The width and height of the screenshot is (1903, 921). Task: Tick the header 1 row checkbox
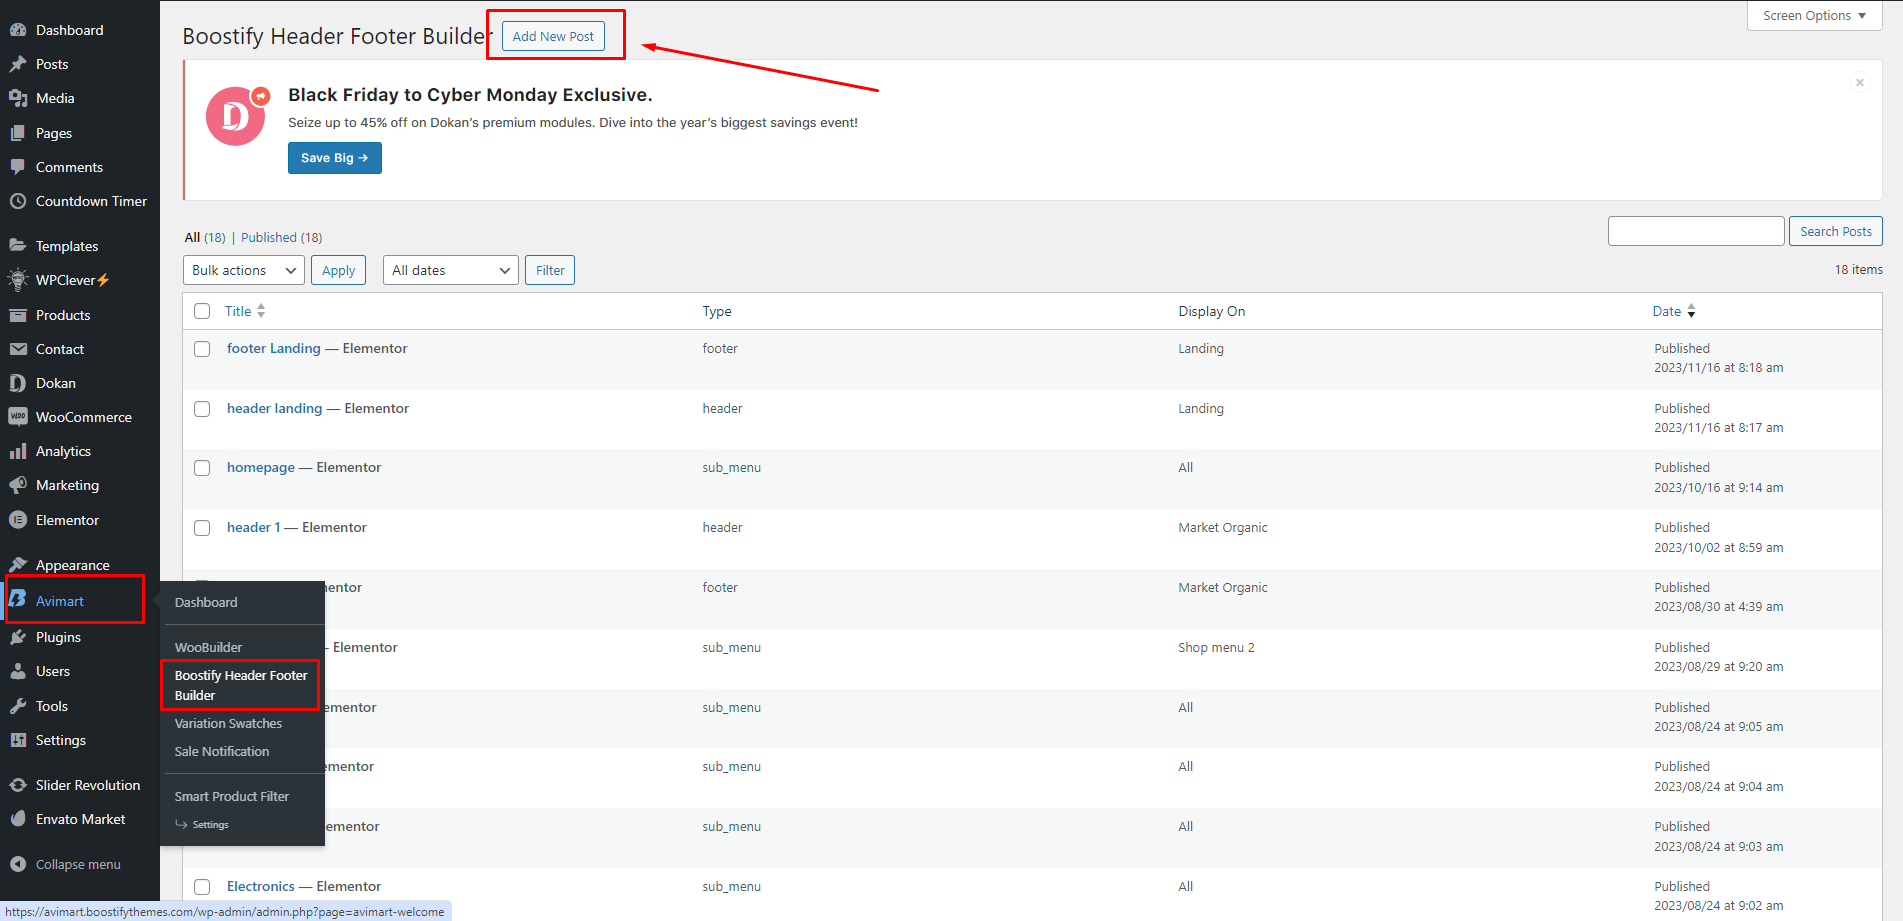click(x=202, y=528)
